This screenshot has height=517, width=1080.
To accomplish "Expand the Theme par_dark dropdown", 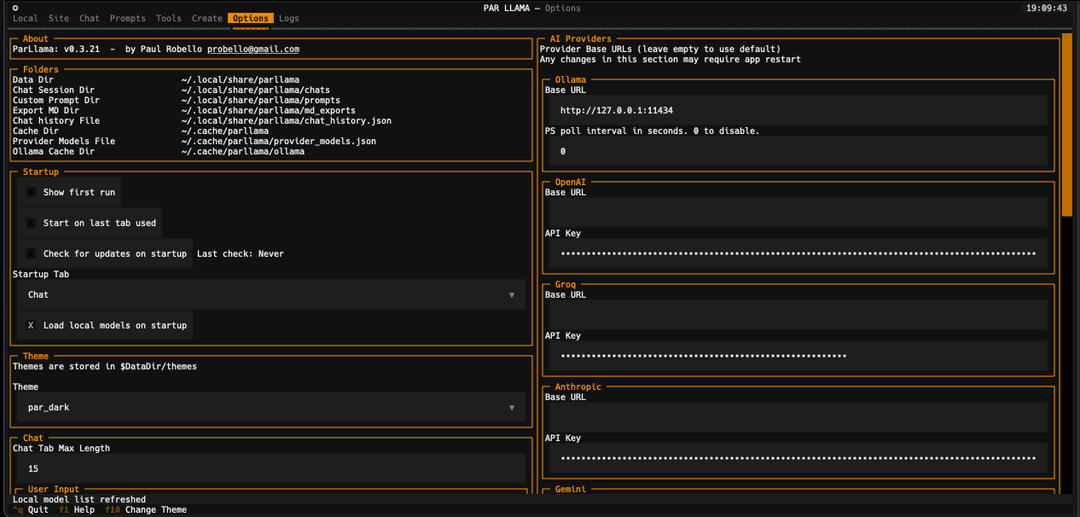I will point(512,408).
